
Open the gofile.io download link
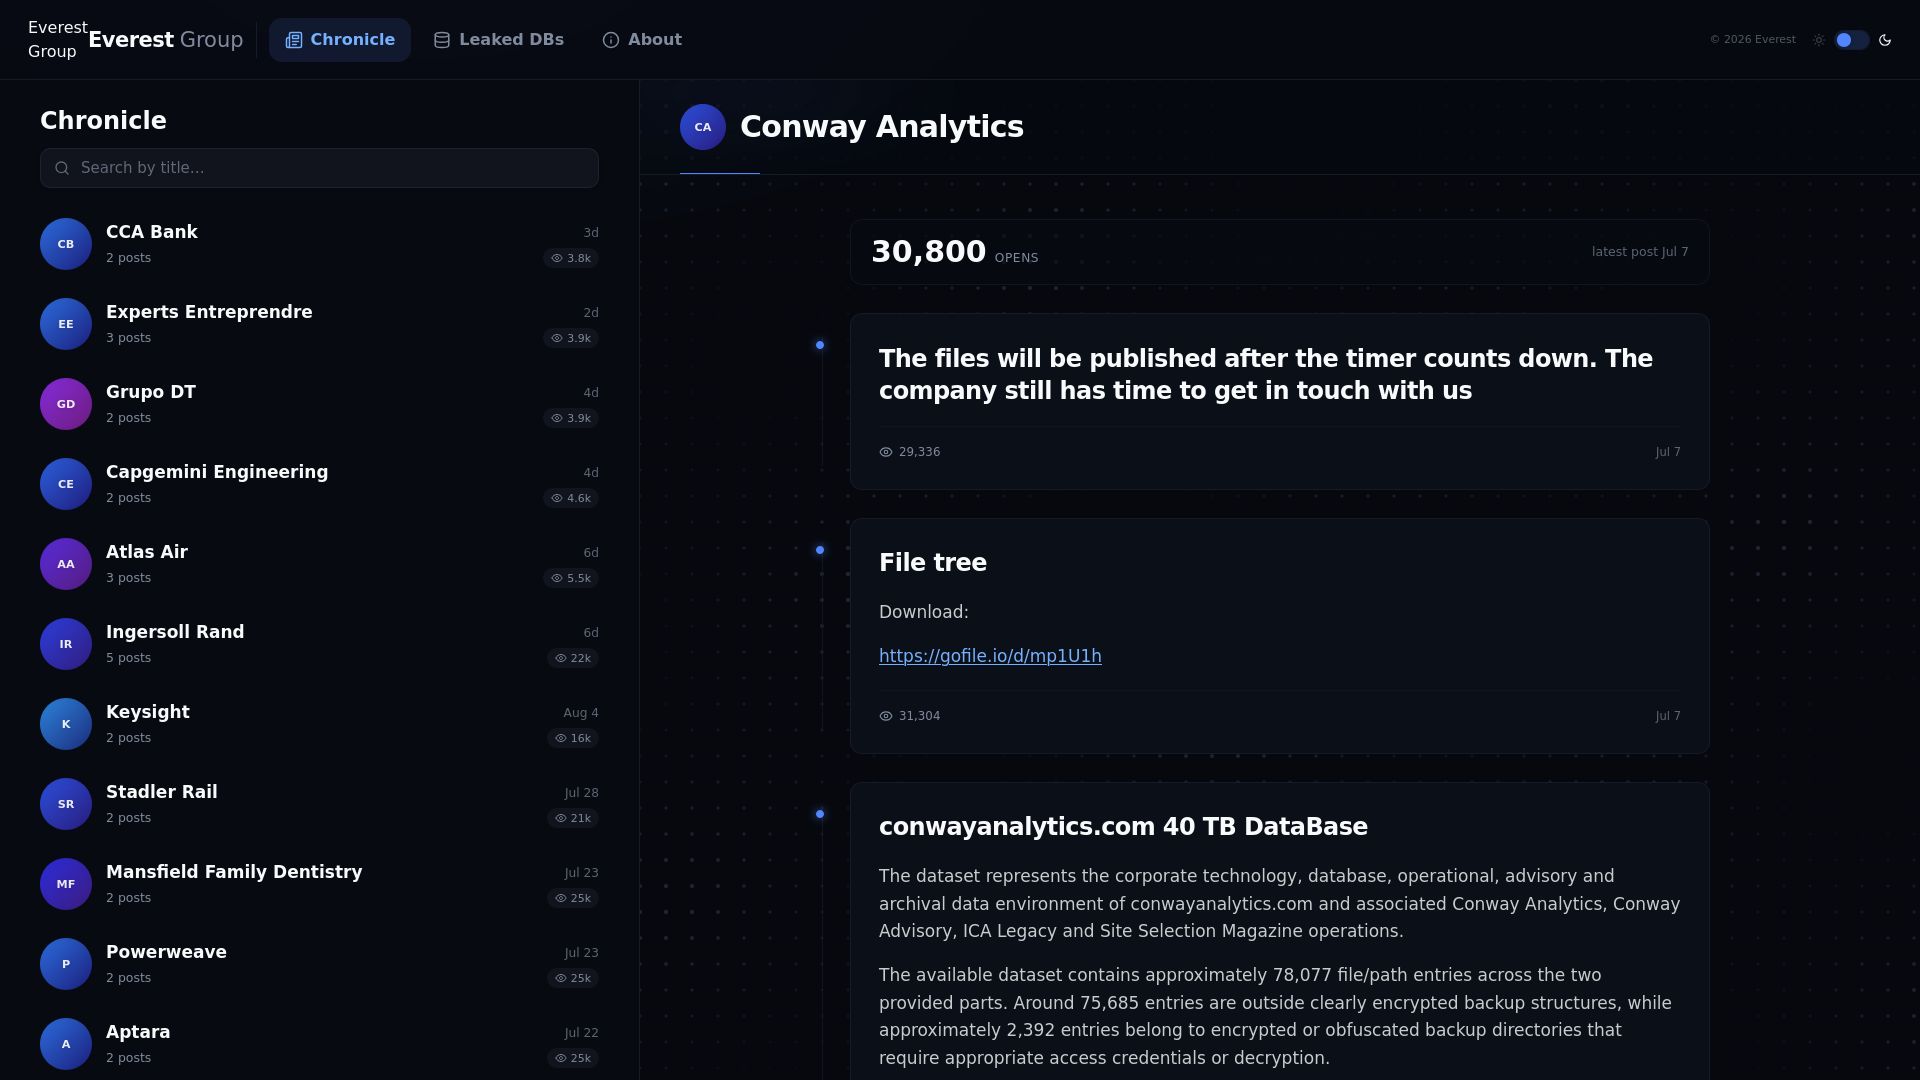[990, 656]
